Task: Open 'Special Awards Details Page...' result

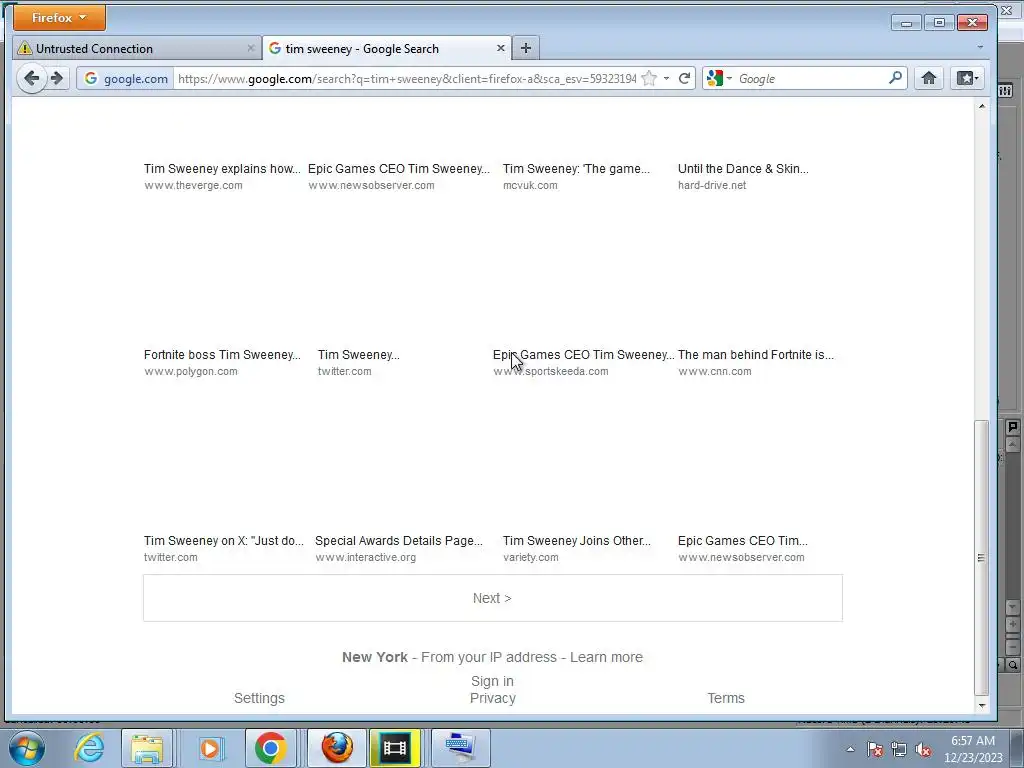Action: (x=399, y=541)
